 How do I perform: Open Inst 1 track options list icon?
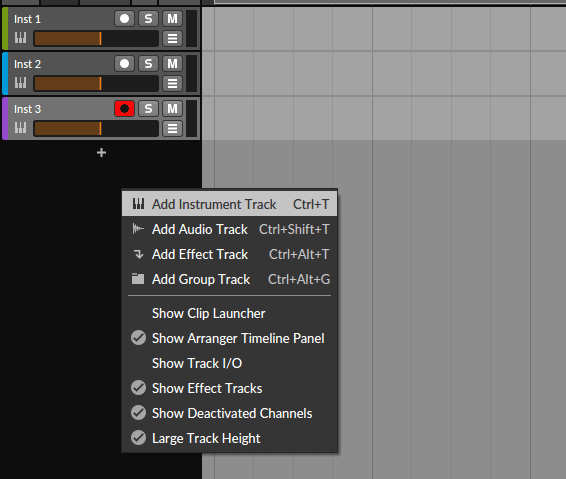(172, 38)
